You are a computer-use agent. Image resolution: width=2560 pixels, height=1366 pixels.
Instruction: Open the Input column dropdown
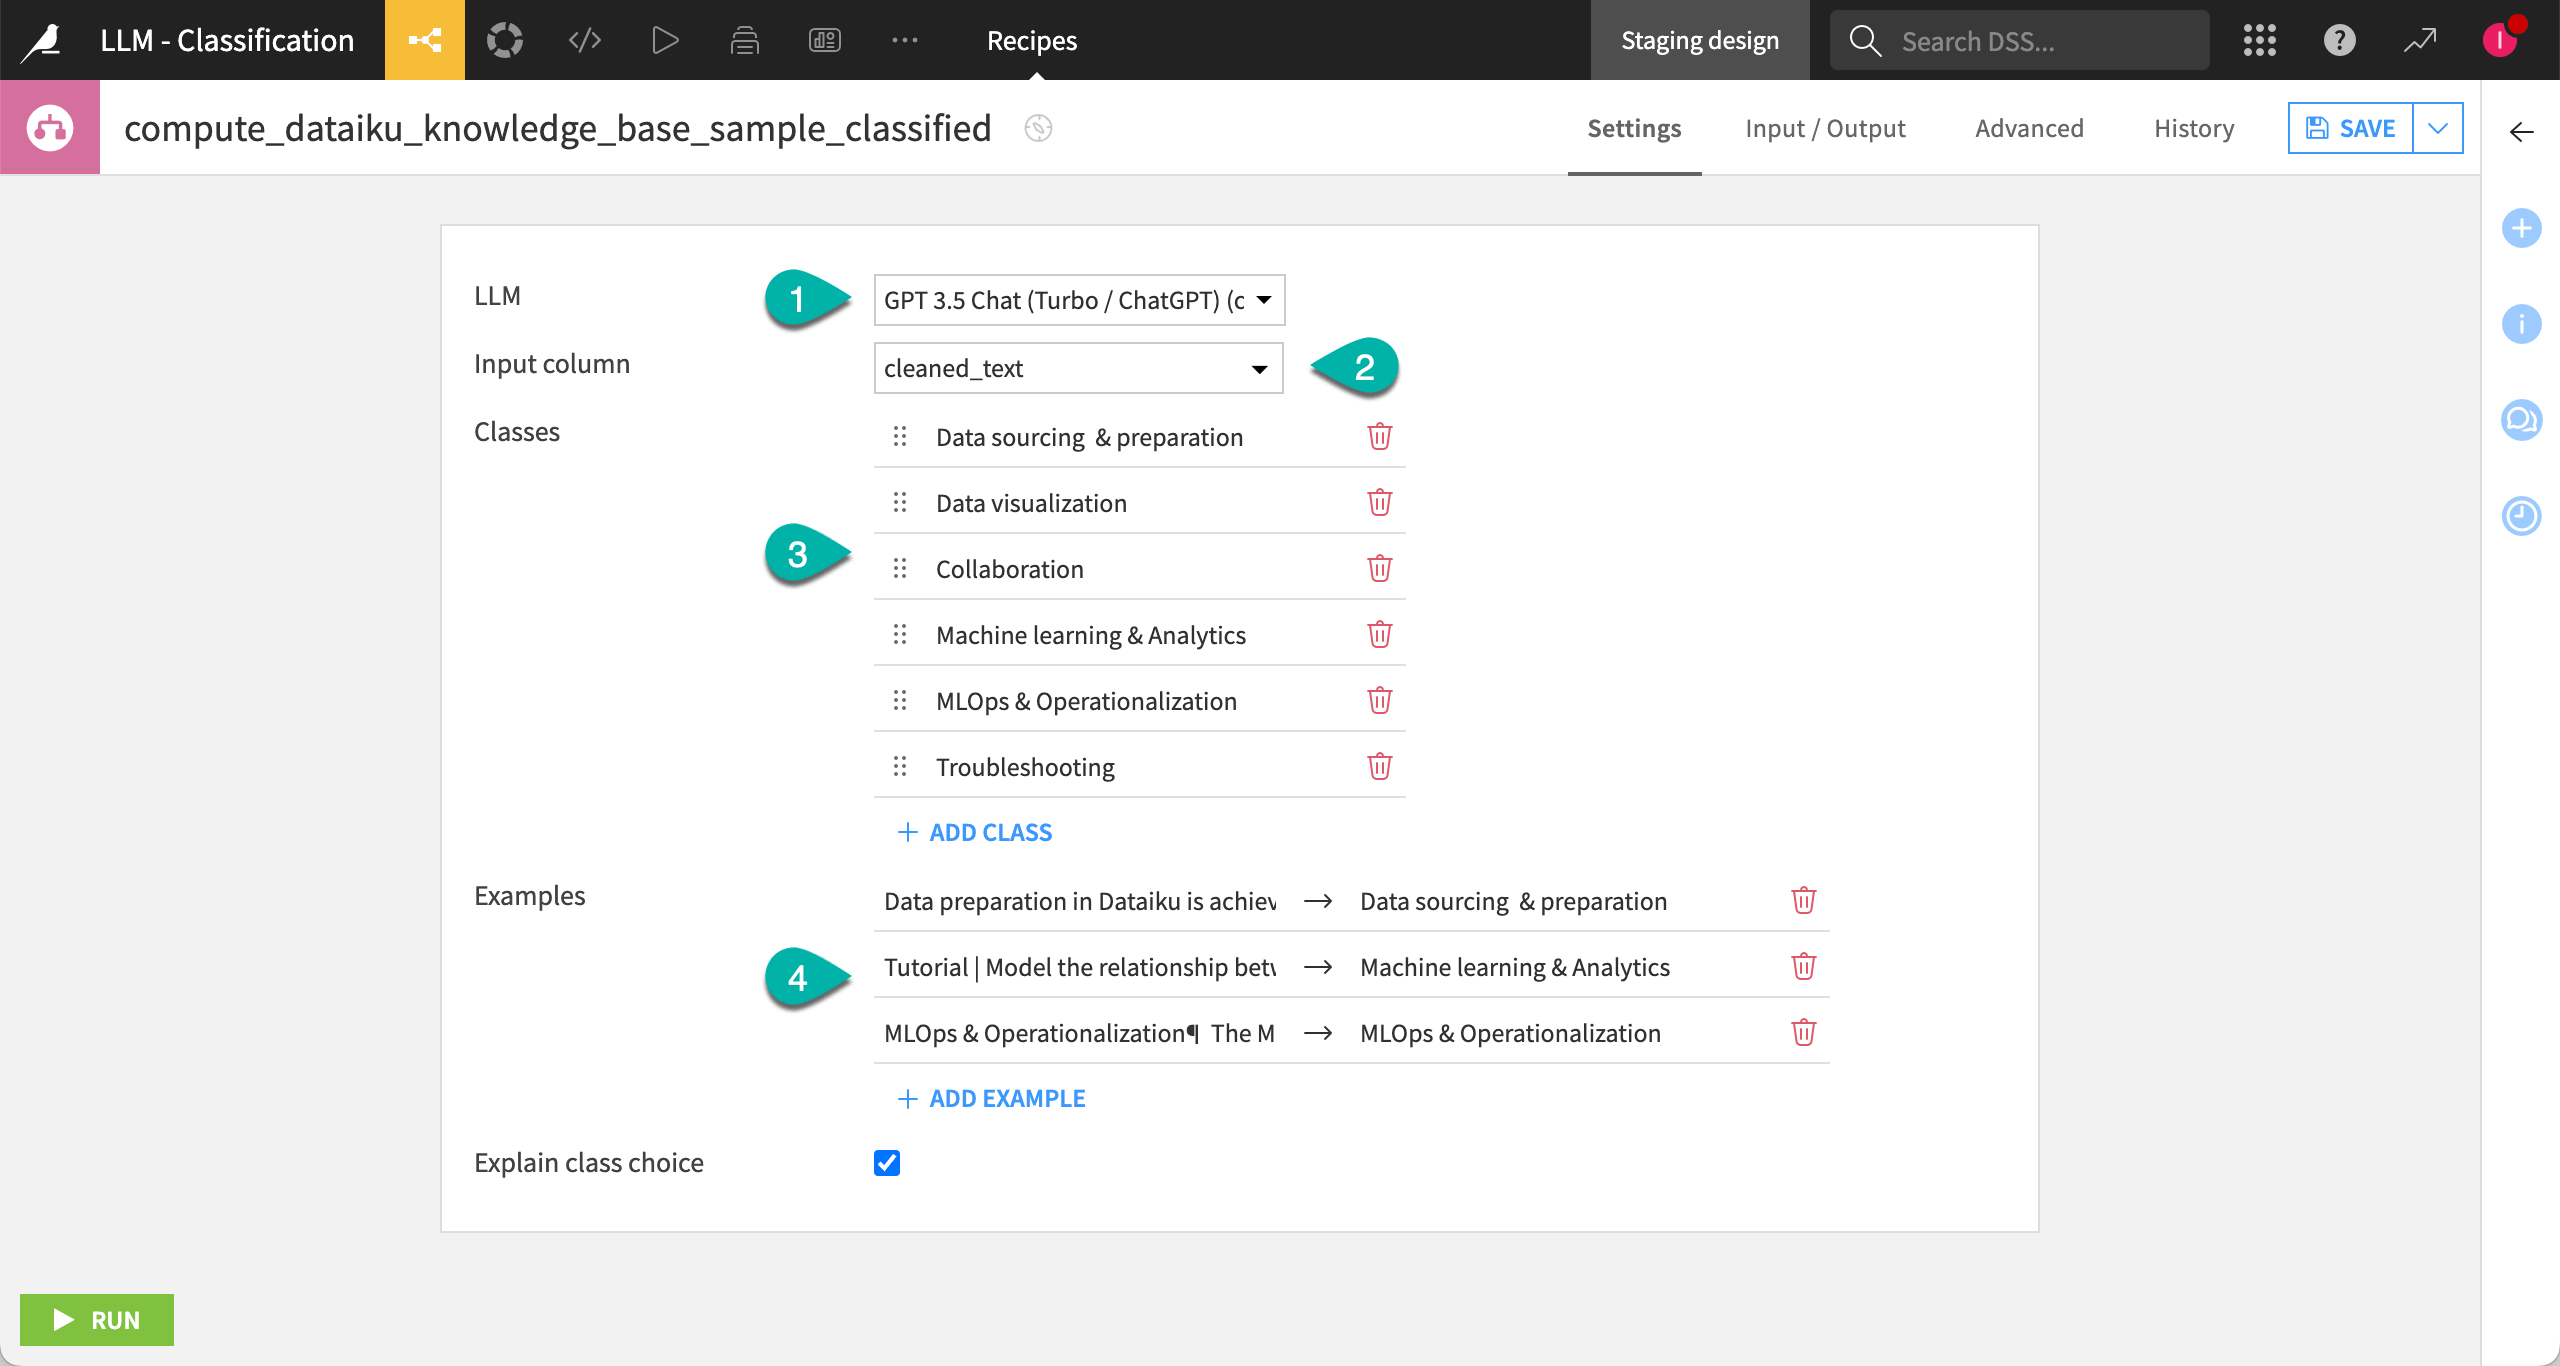(1078, 368)
